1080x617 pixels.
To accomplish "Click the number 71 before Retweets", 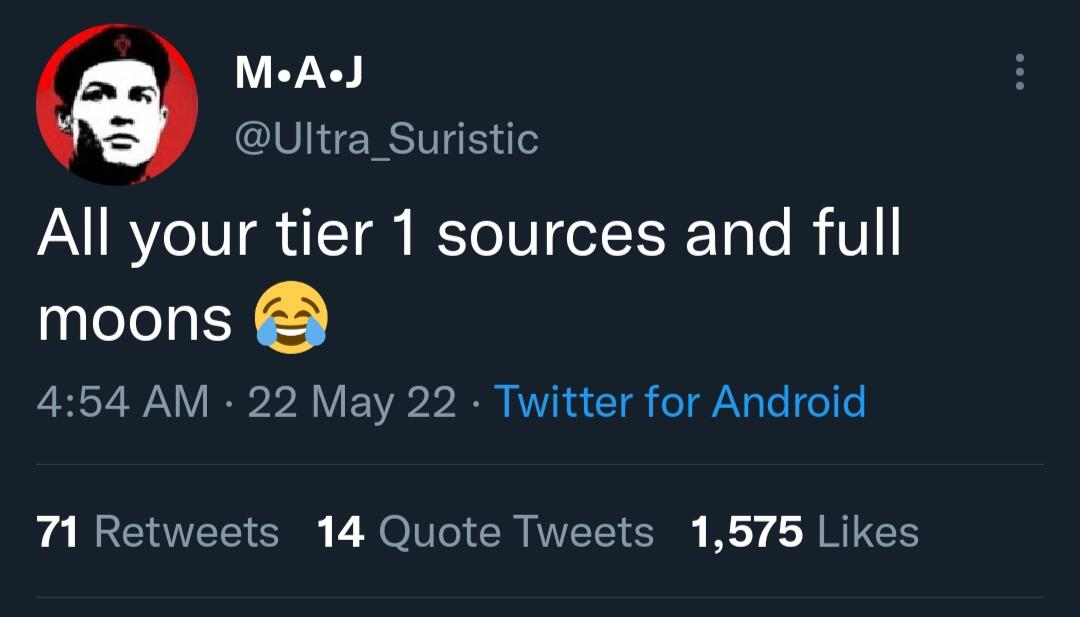I will tap(58, 532).
